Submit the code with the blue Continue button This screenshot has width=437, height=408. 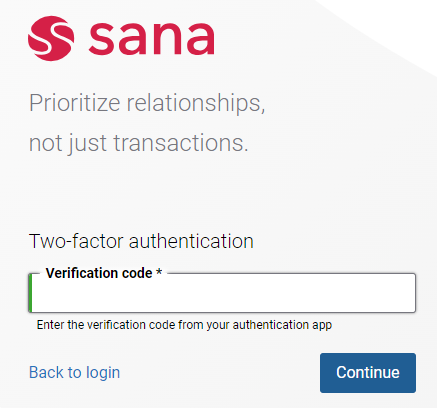click(x=368, y=373)
